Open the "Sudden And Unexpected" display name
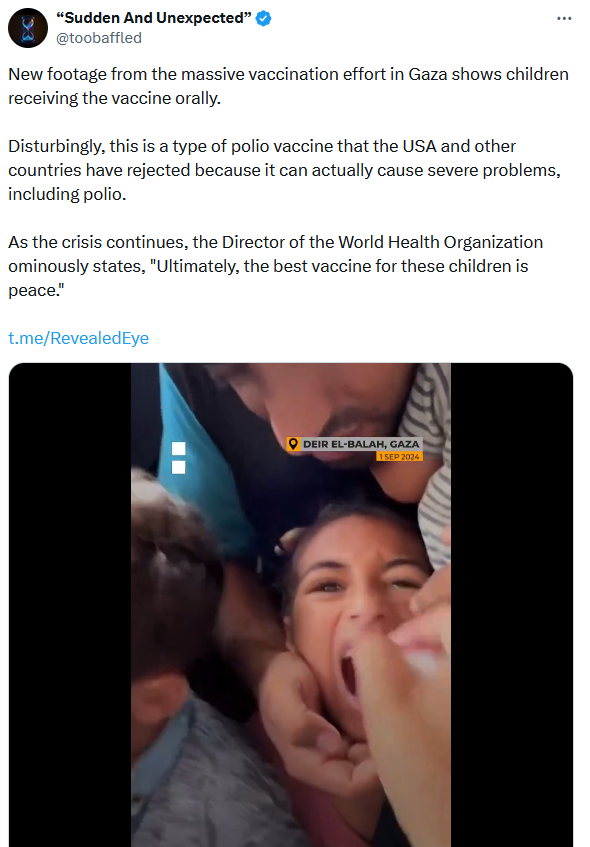This screenshot has width=590, height=847. pos(154,18)
